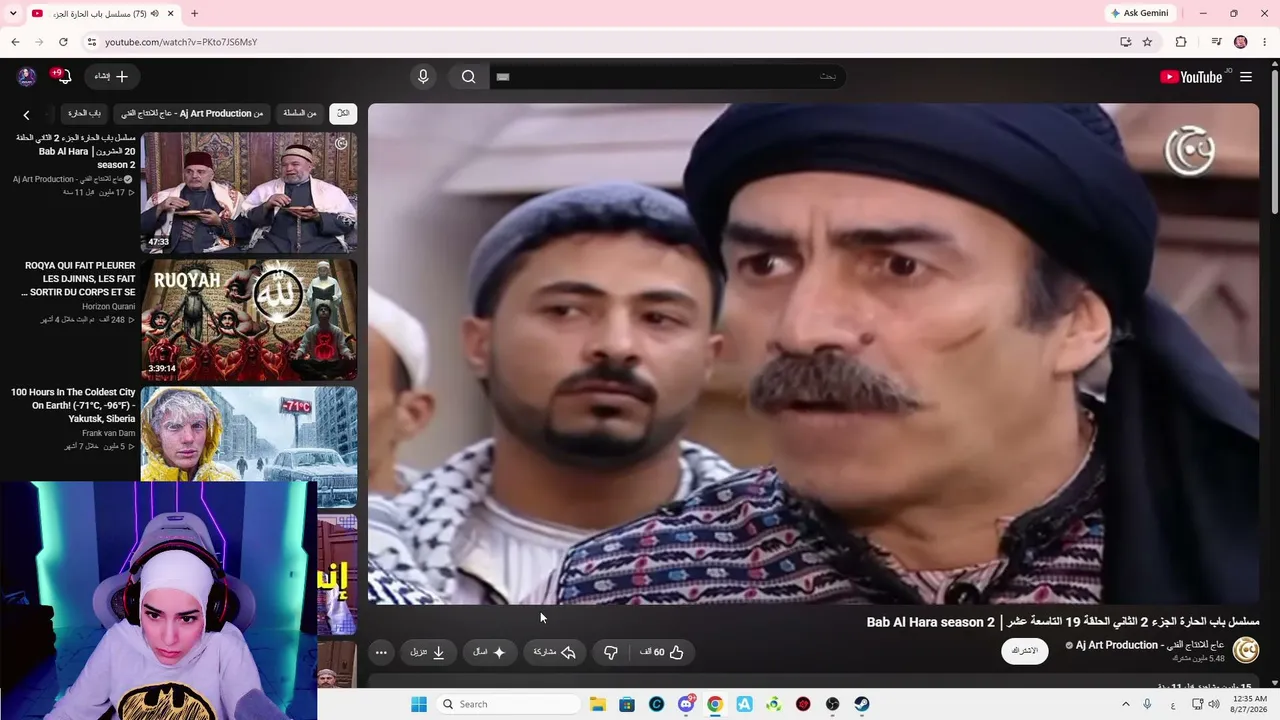Dislike the video with thumbs-down button
1280x720 pixels.
click(611, 652)
